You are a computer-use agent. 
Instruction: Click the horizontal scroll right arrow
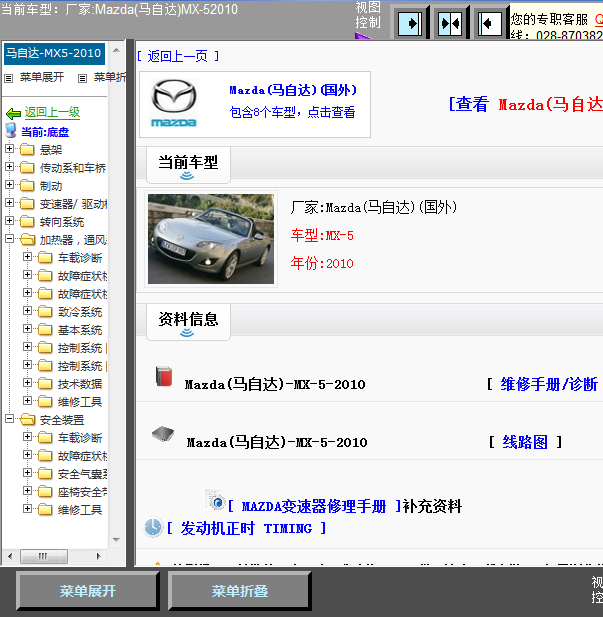pyautogui.click(x=98, y=556)
